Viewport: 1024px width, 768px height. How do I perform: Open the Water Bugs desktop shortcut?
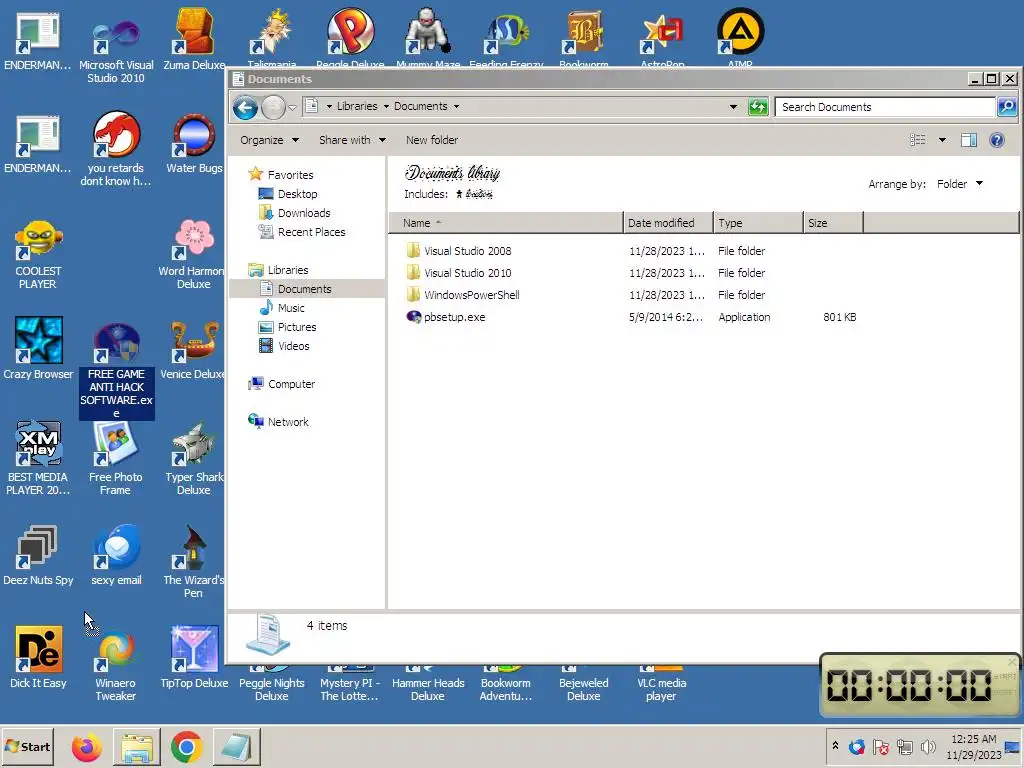(194, 144)
